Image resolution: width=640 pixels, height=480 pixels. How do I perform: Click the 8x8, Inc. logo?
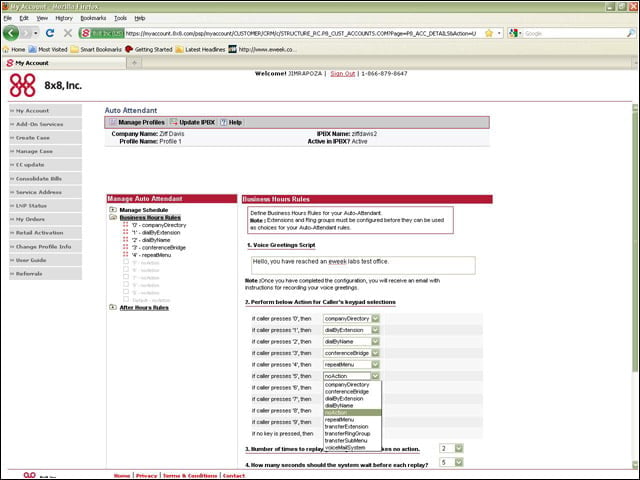[x=46, y=85]
